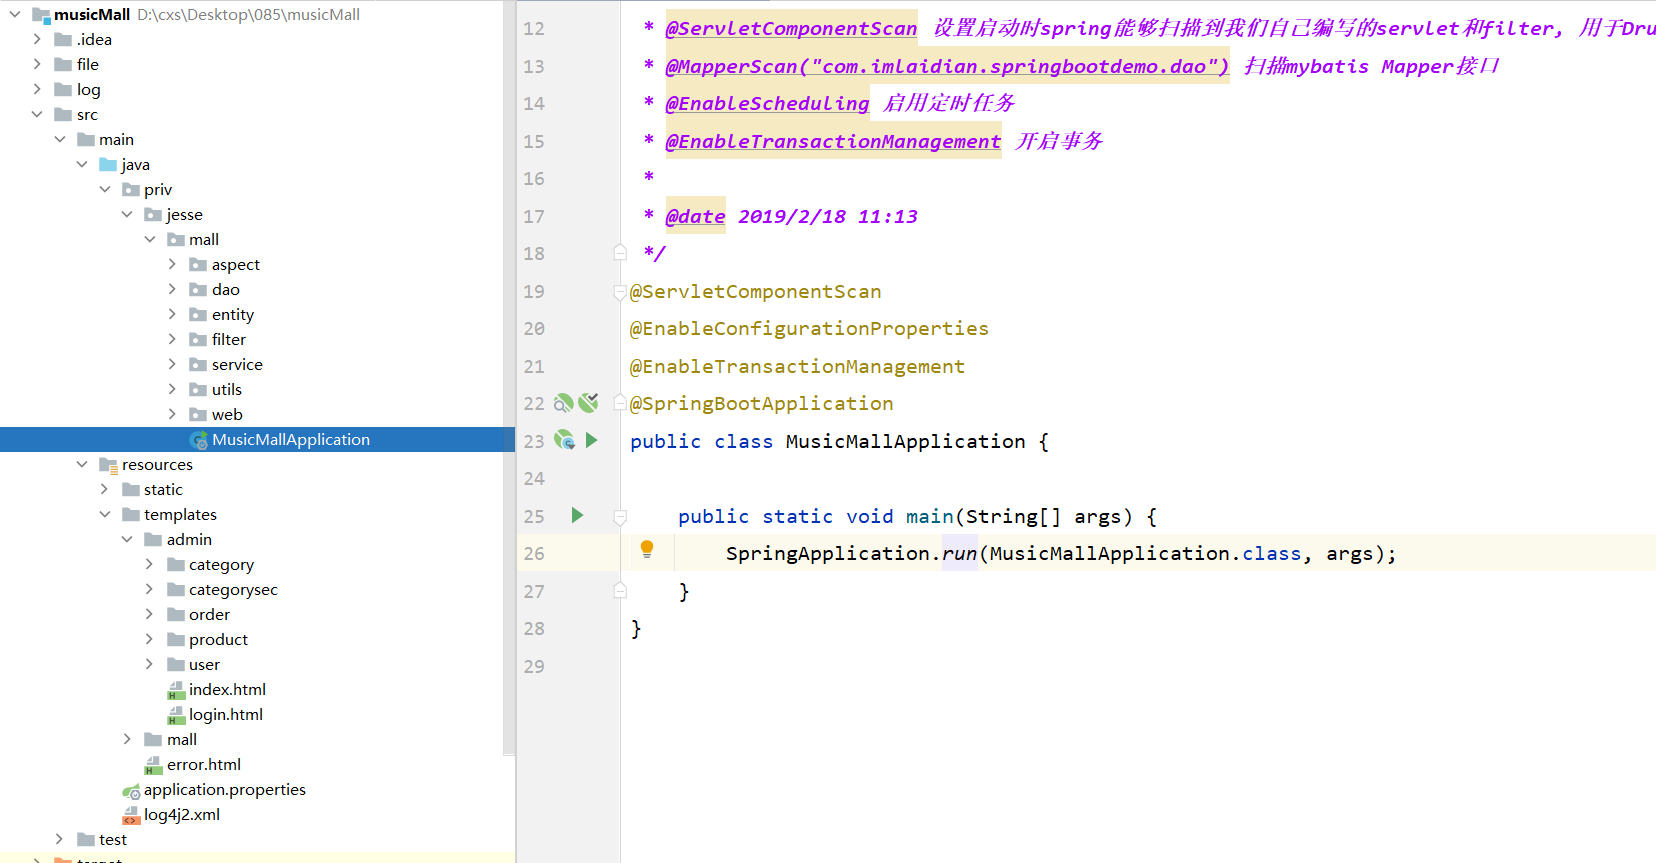Expand the utils package

pyautogui.click(x=172, y=390)
